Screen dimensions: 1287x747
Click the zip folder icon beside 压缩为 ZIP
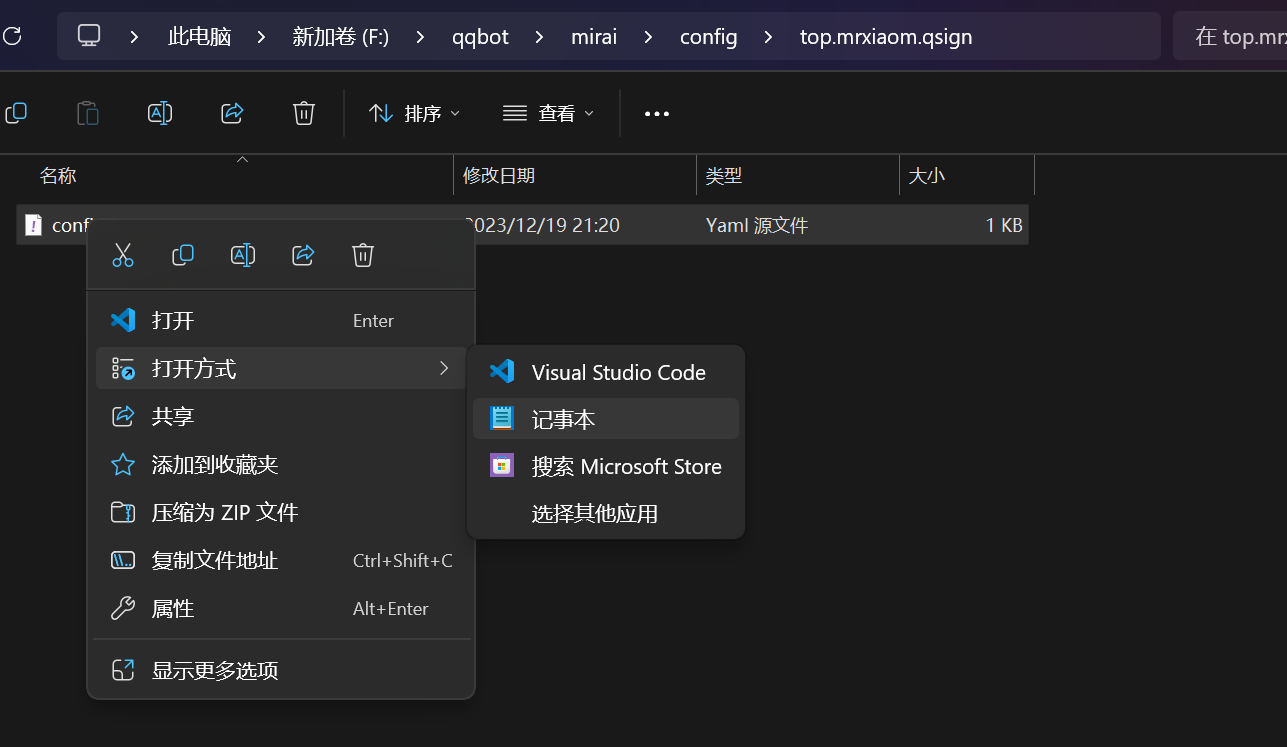123,512
